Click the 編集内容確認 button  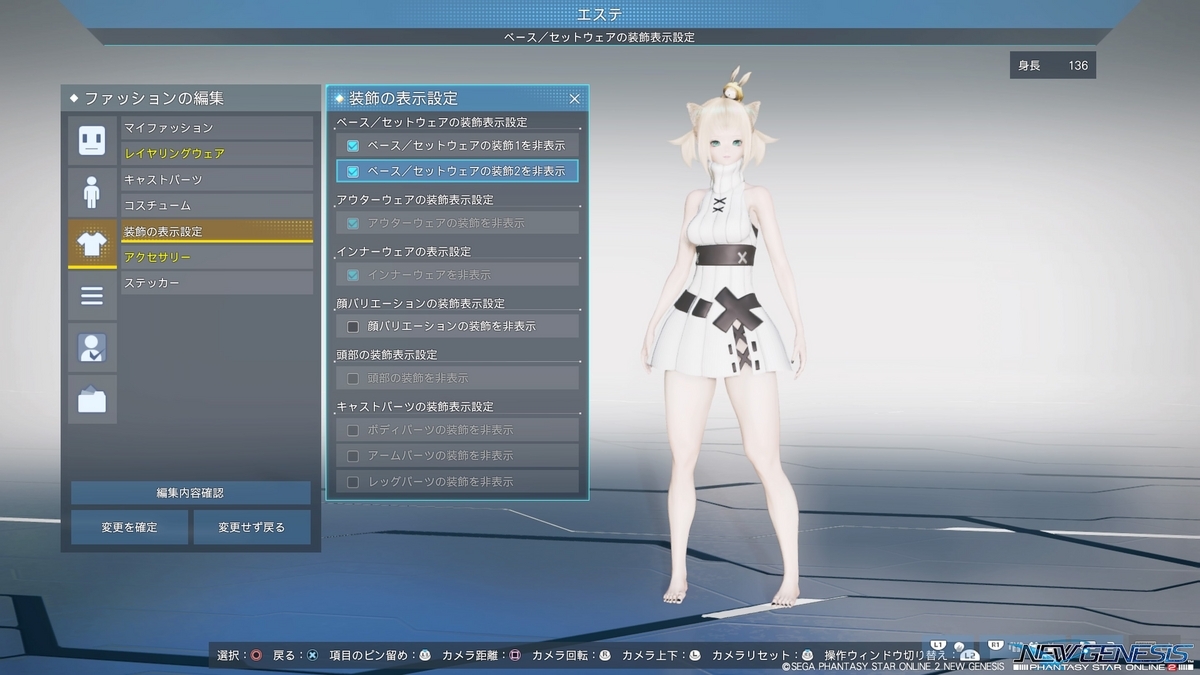[190, 493]
